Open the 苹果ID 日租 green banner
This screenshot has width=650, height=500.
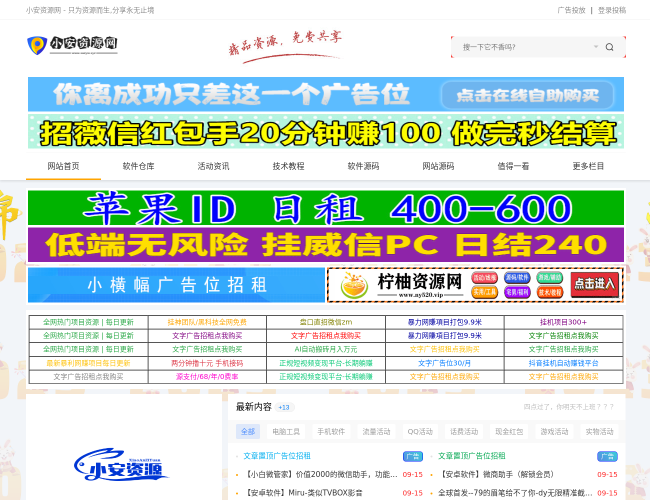click(326, 208)
